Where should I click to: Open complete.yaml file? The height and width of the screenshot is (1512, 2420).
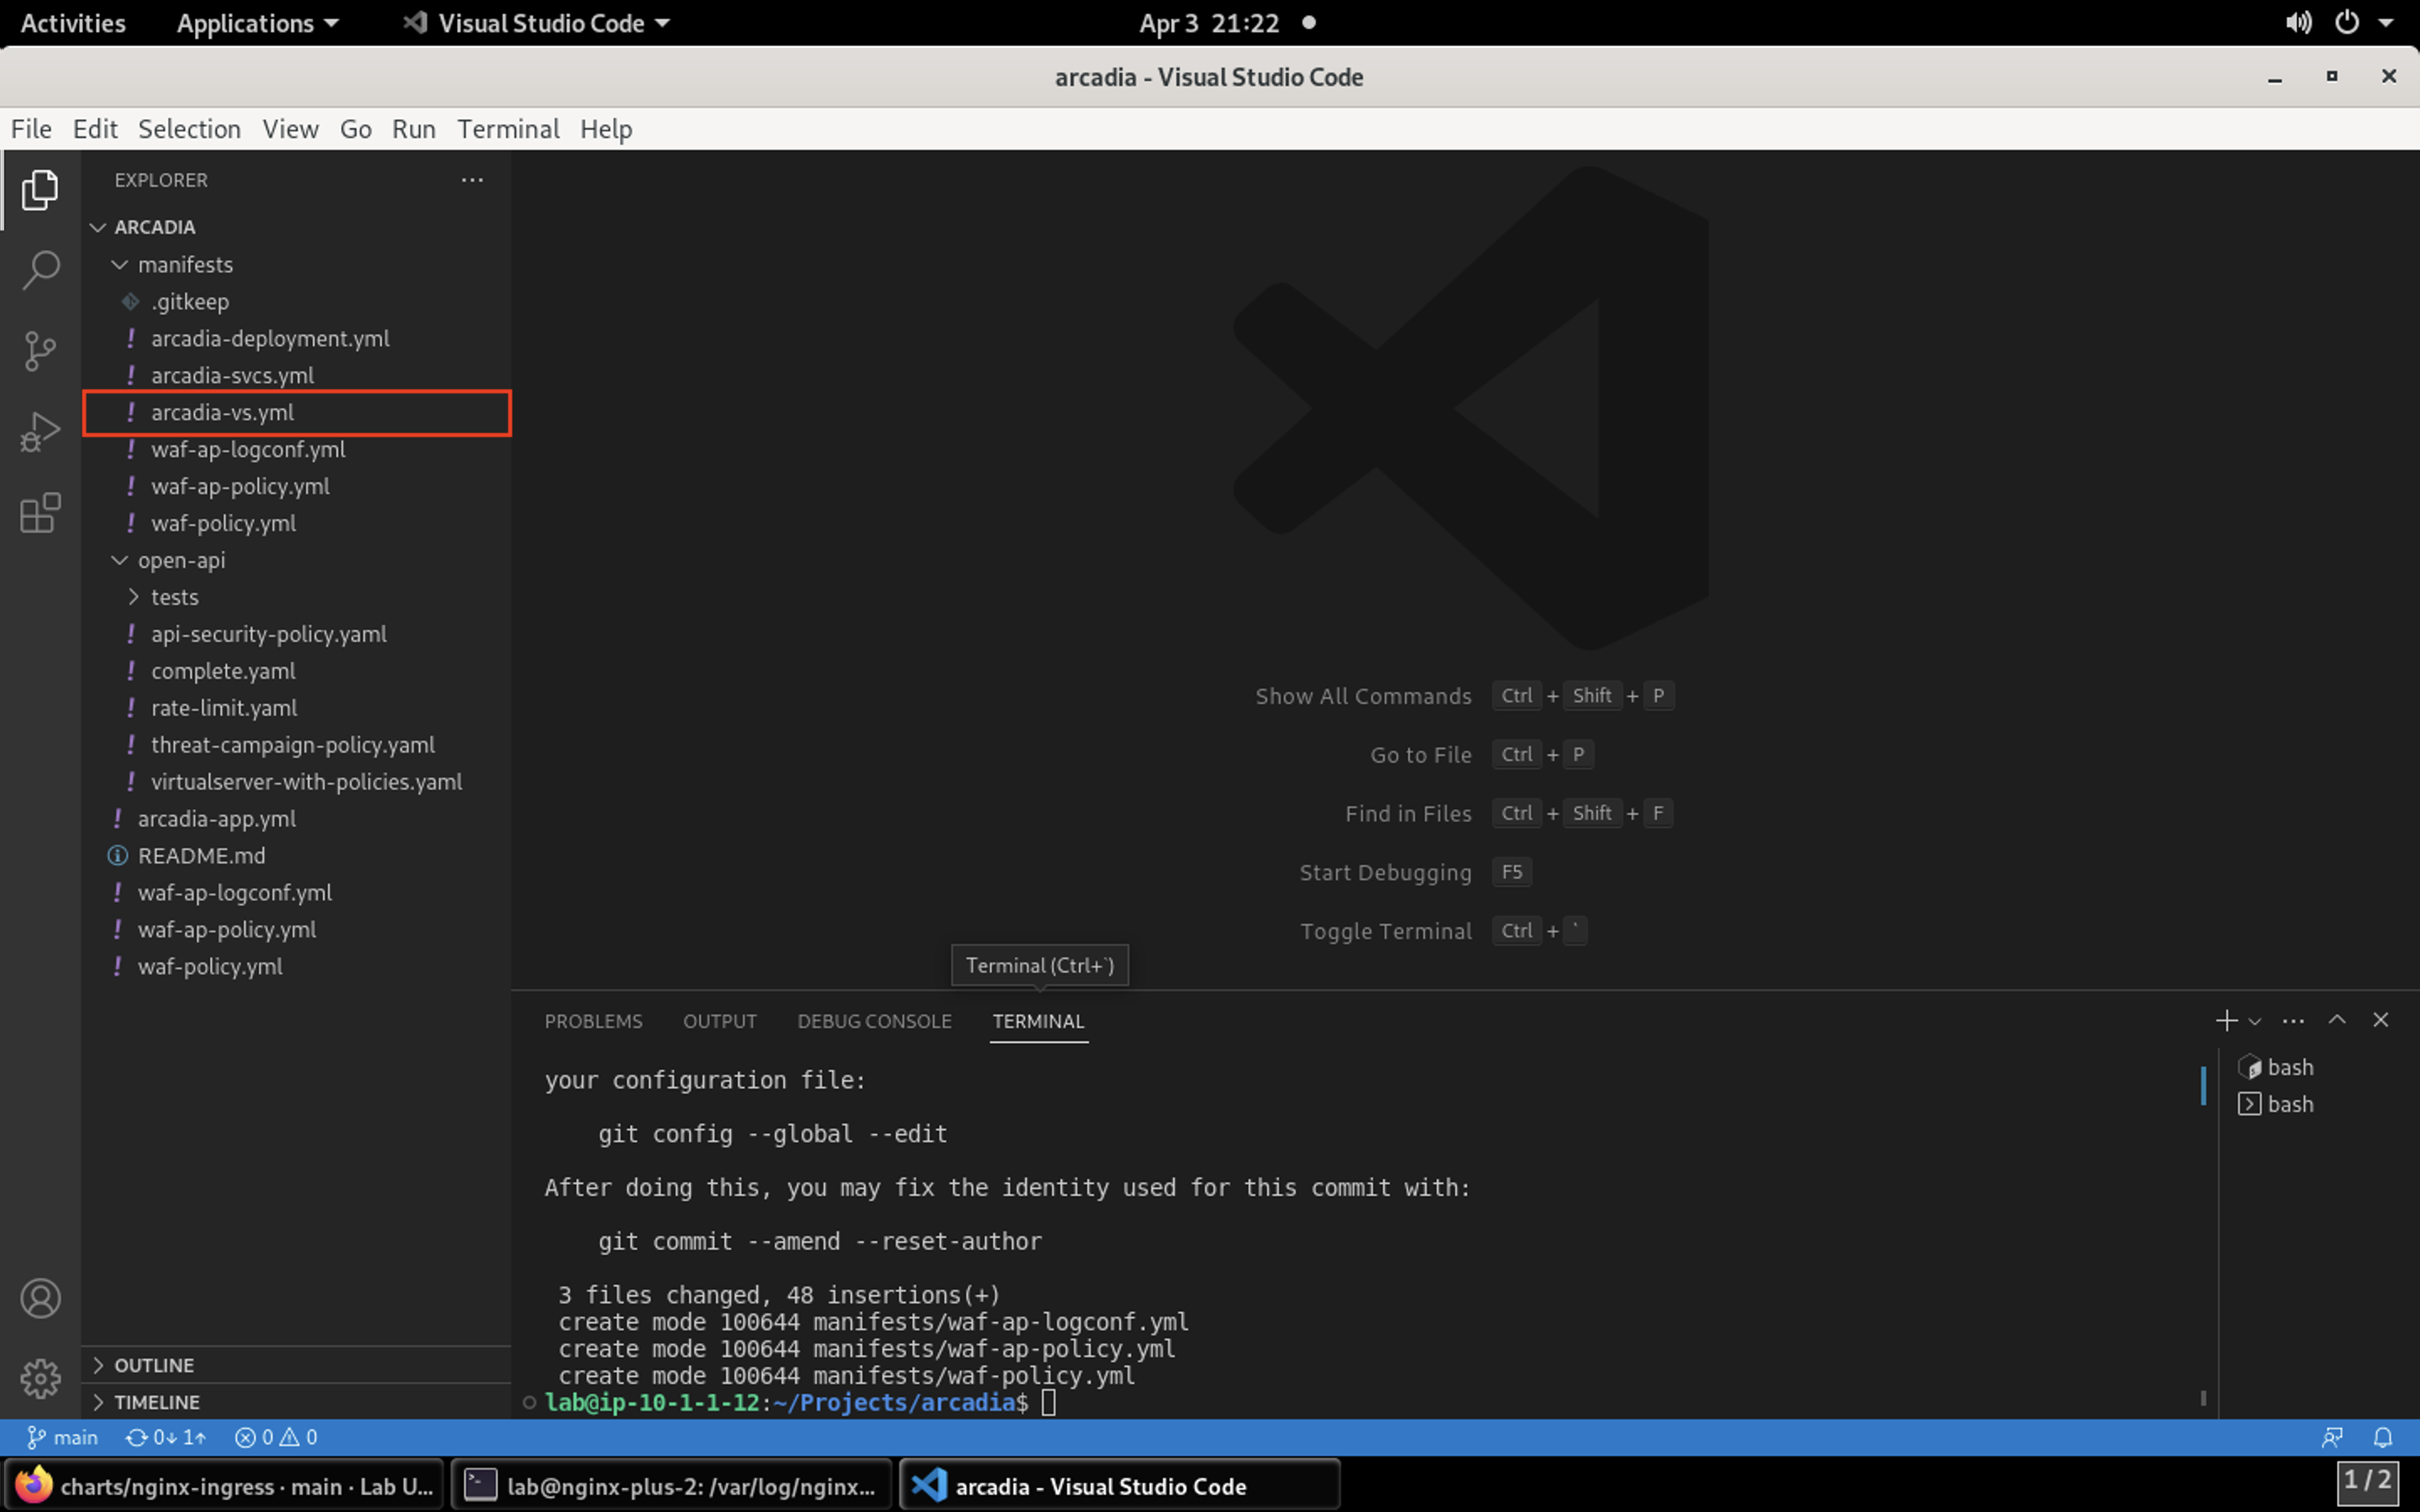(297, 671)
